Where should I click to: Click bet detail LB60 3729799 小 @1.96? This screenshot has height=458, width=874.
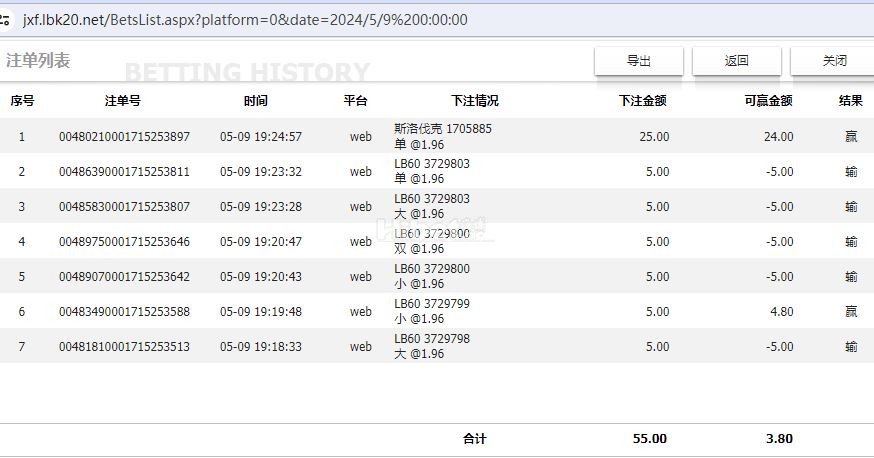pos(432,311)
